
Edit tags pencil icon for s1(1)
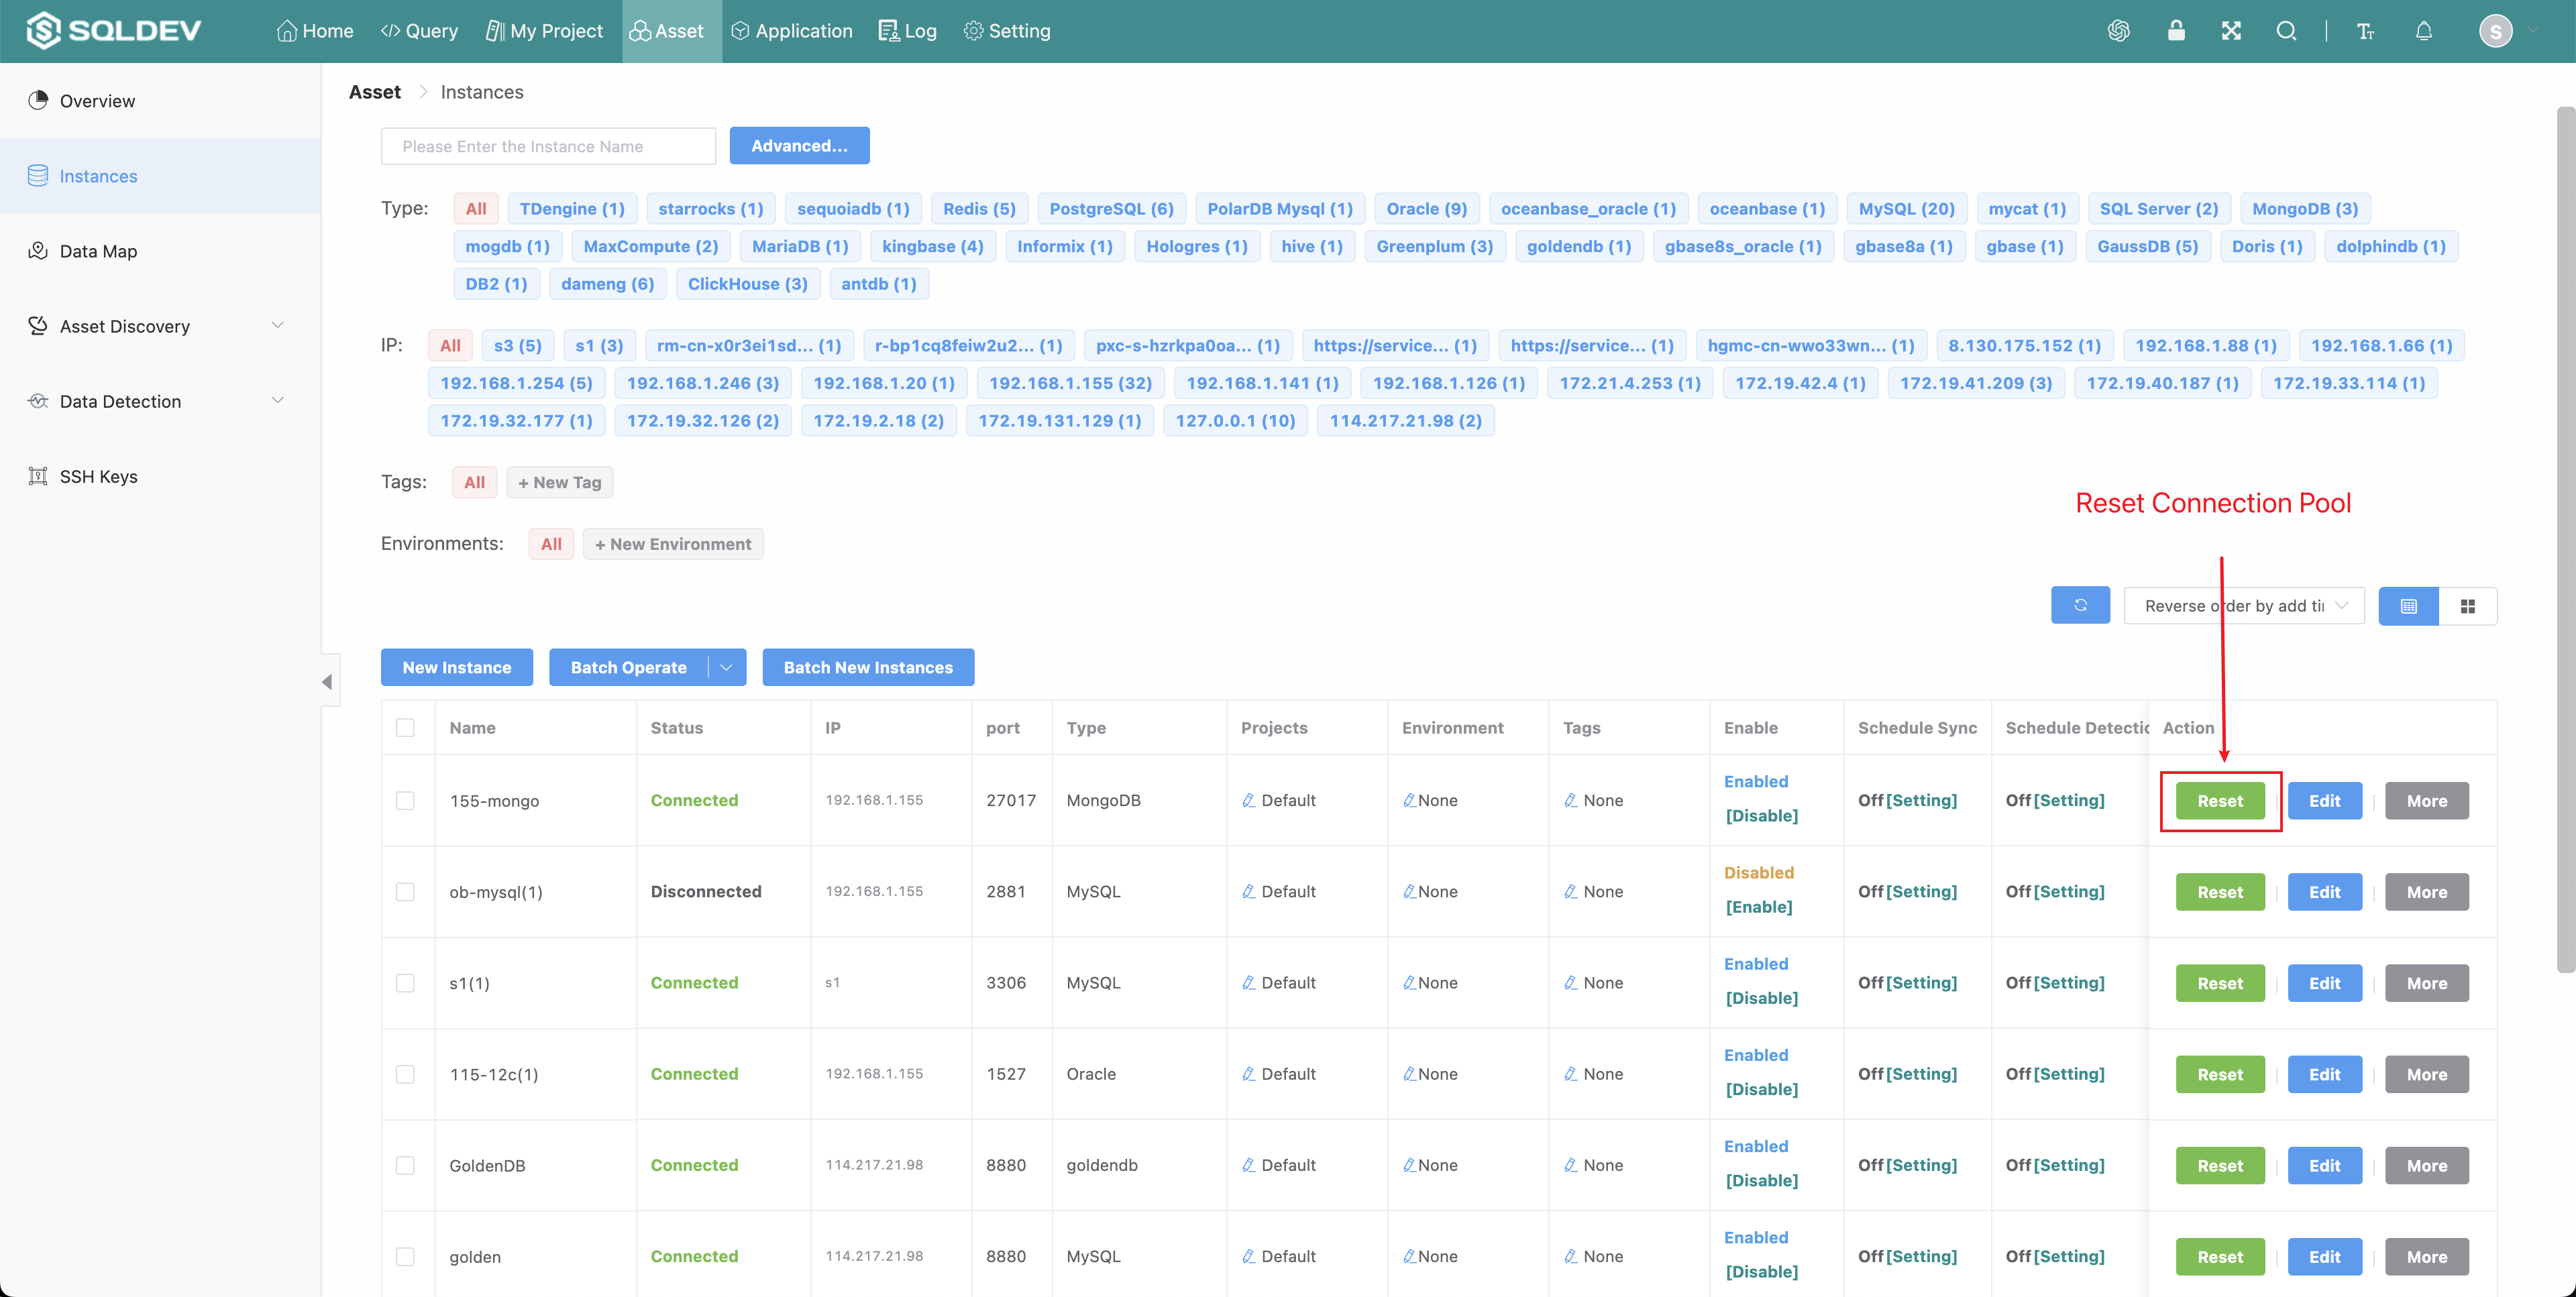tap(1570, 983)
